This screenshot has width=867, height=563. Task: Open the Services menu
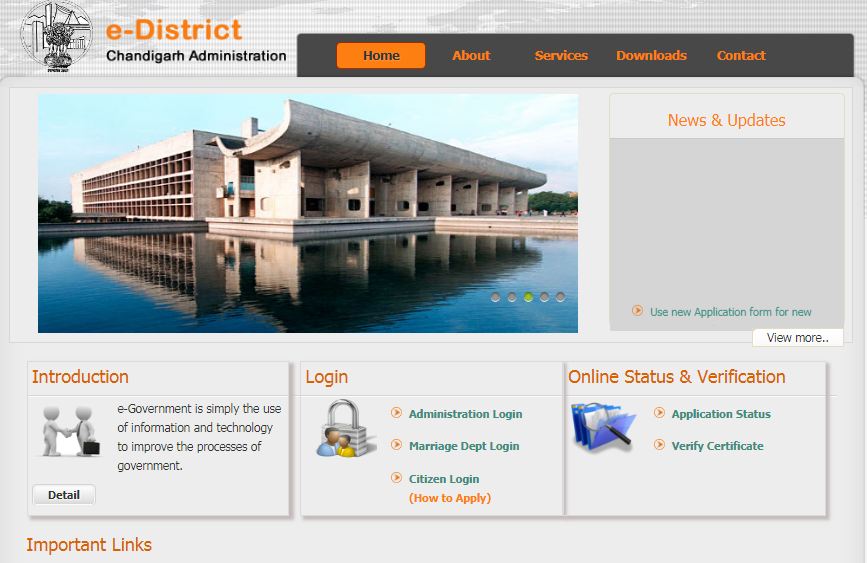point(561,55)
